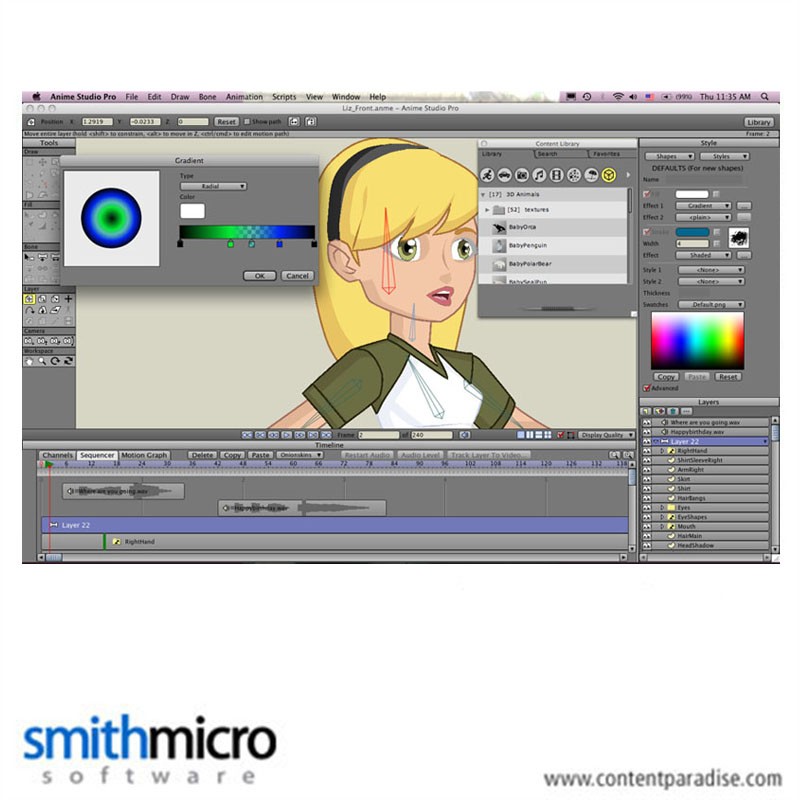The image size is (800, 800).
Task: Click the Play button under the canvas
Action: click(287, 435)
